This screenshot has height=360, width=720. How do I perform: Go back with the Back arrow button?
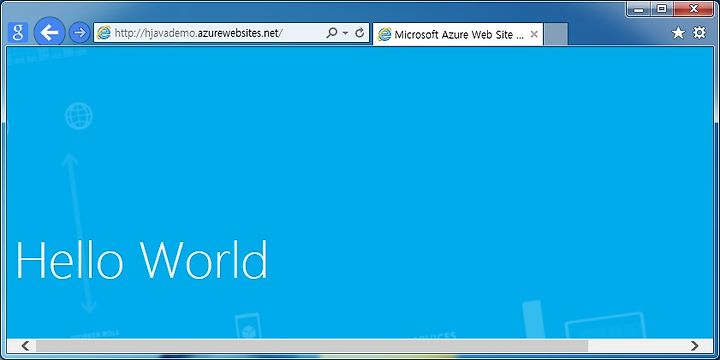pyautogui.click(x=49, y=32)
